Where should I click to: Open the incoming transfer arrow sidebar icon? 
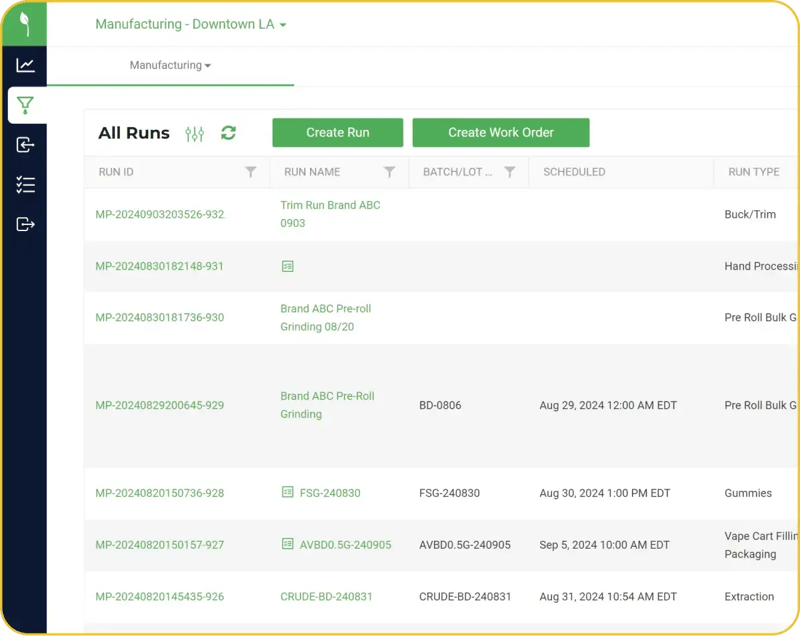25,145
